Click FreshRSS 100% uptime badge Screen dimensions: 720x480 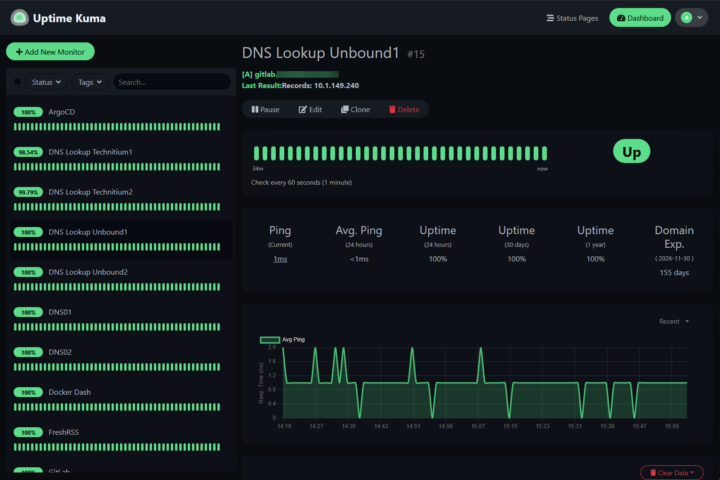[x=28, y=432]
